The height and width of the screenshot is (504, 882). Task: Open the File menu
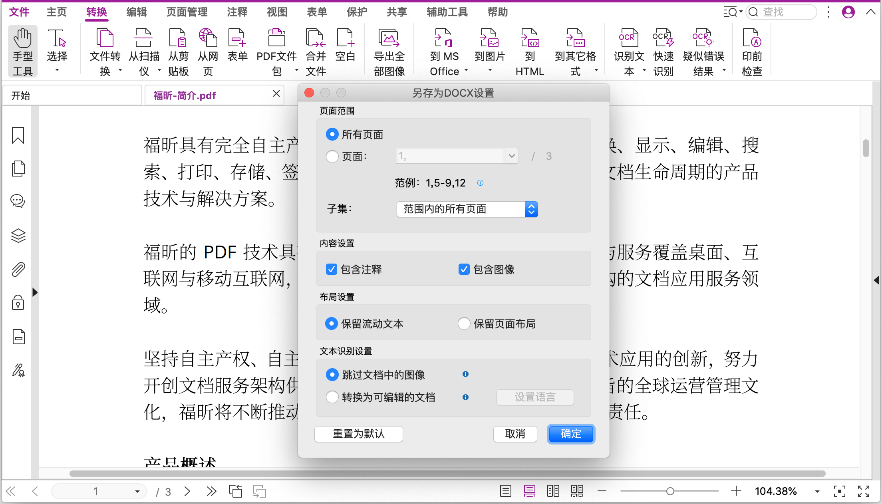coord(19,12)
